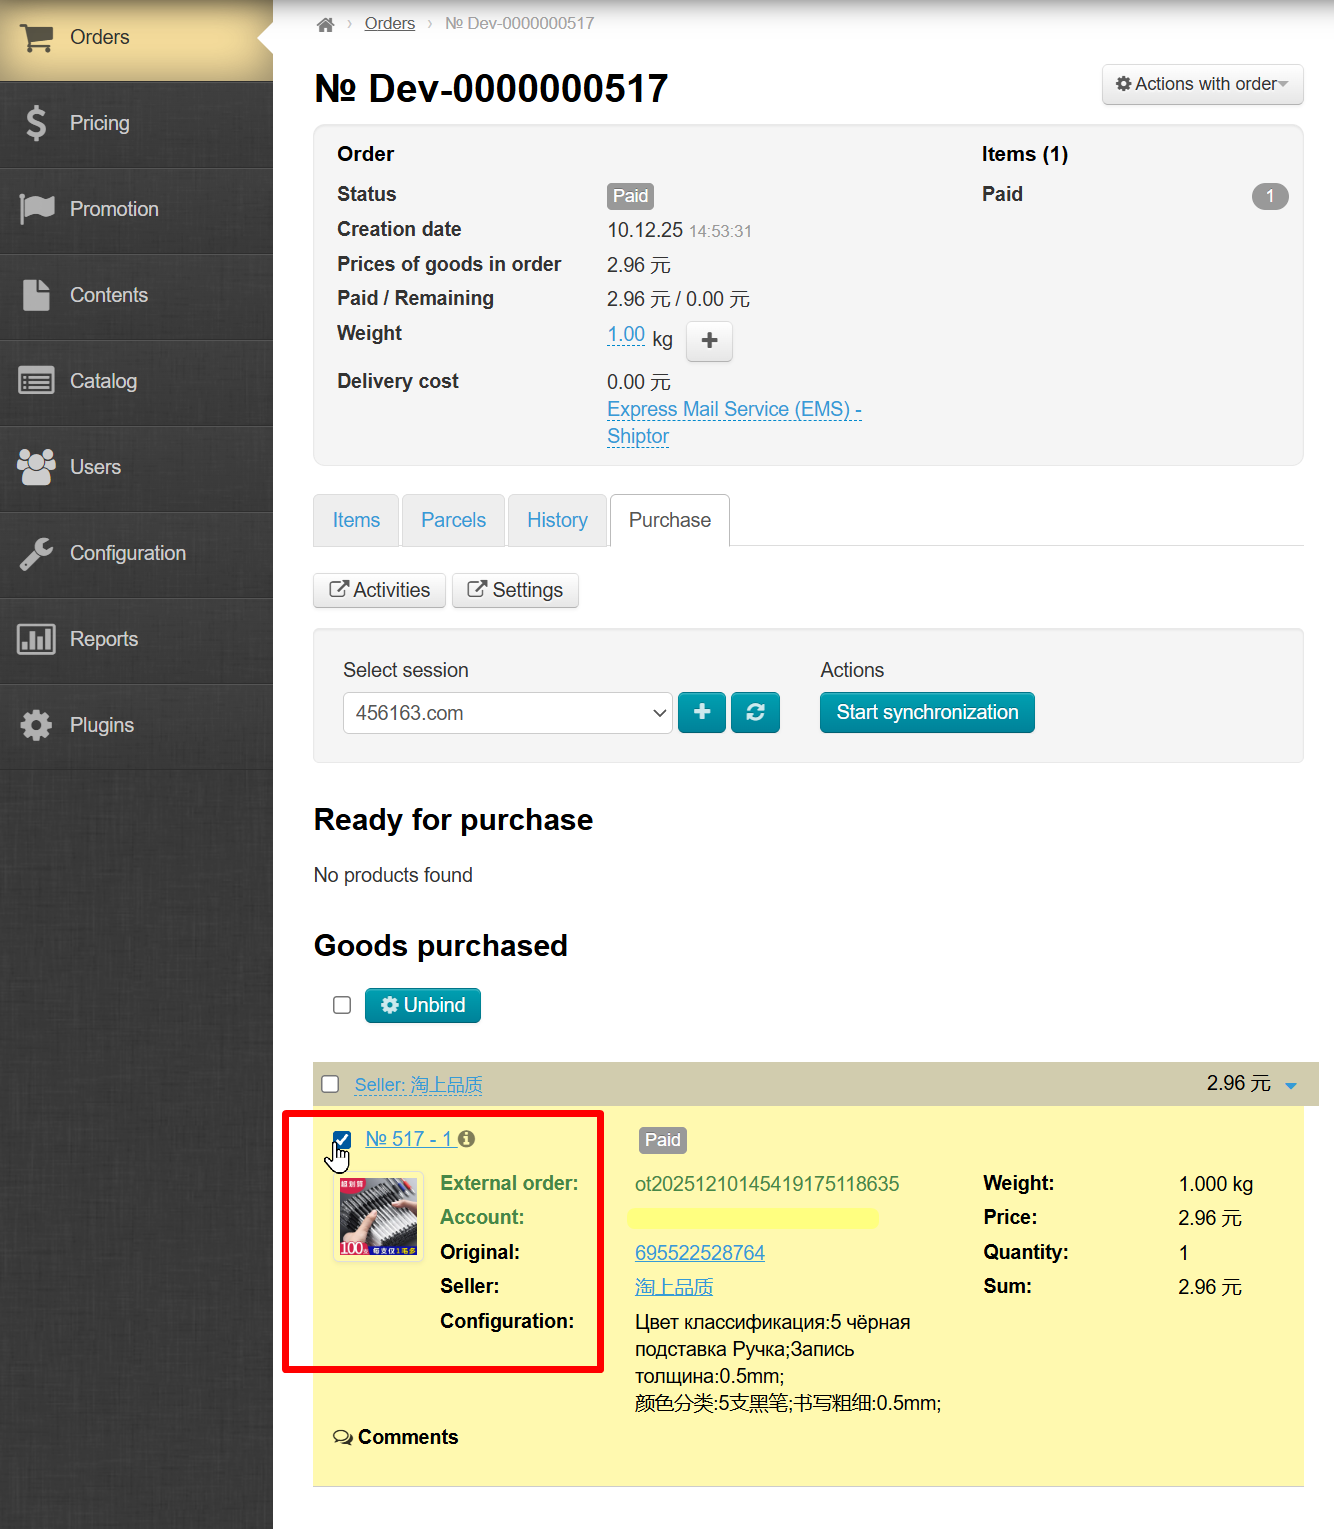The image size is (1334, 1529).
Task: Refresh sessions with the reload icon
Action: [x=755, y=712]
